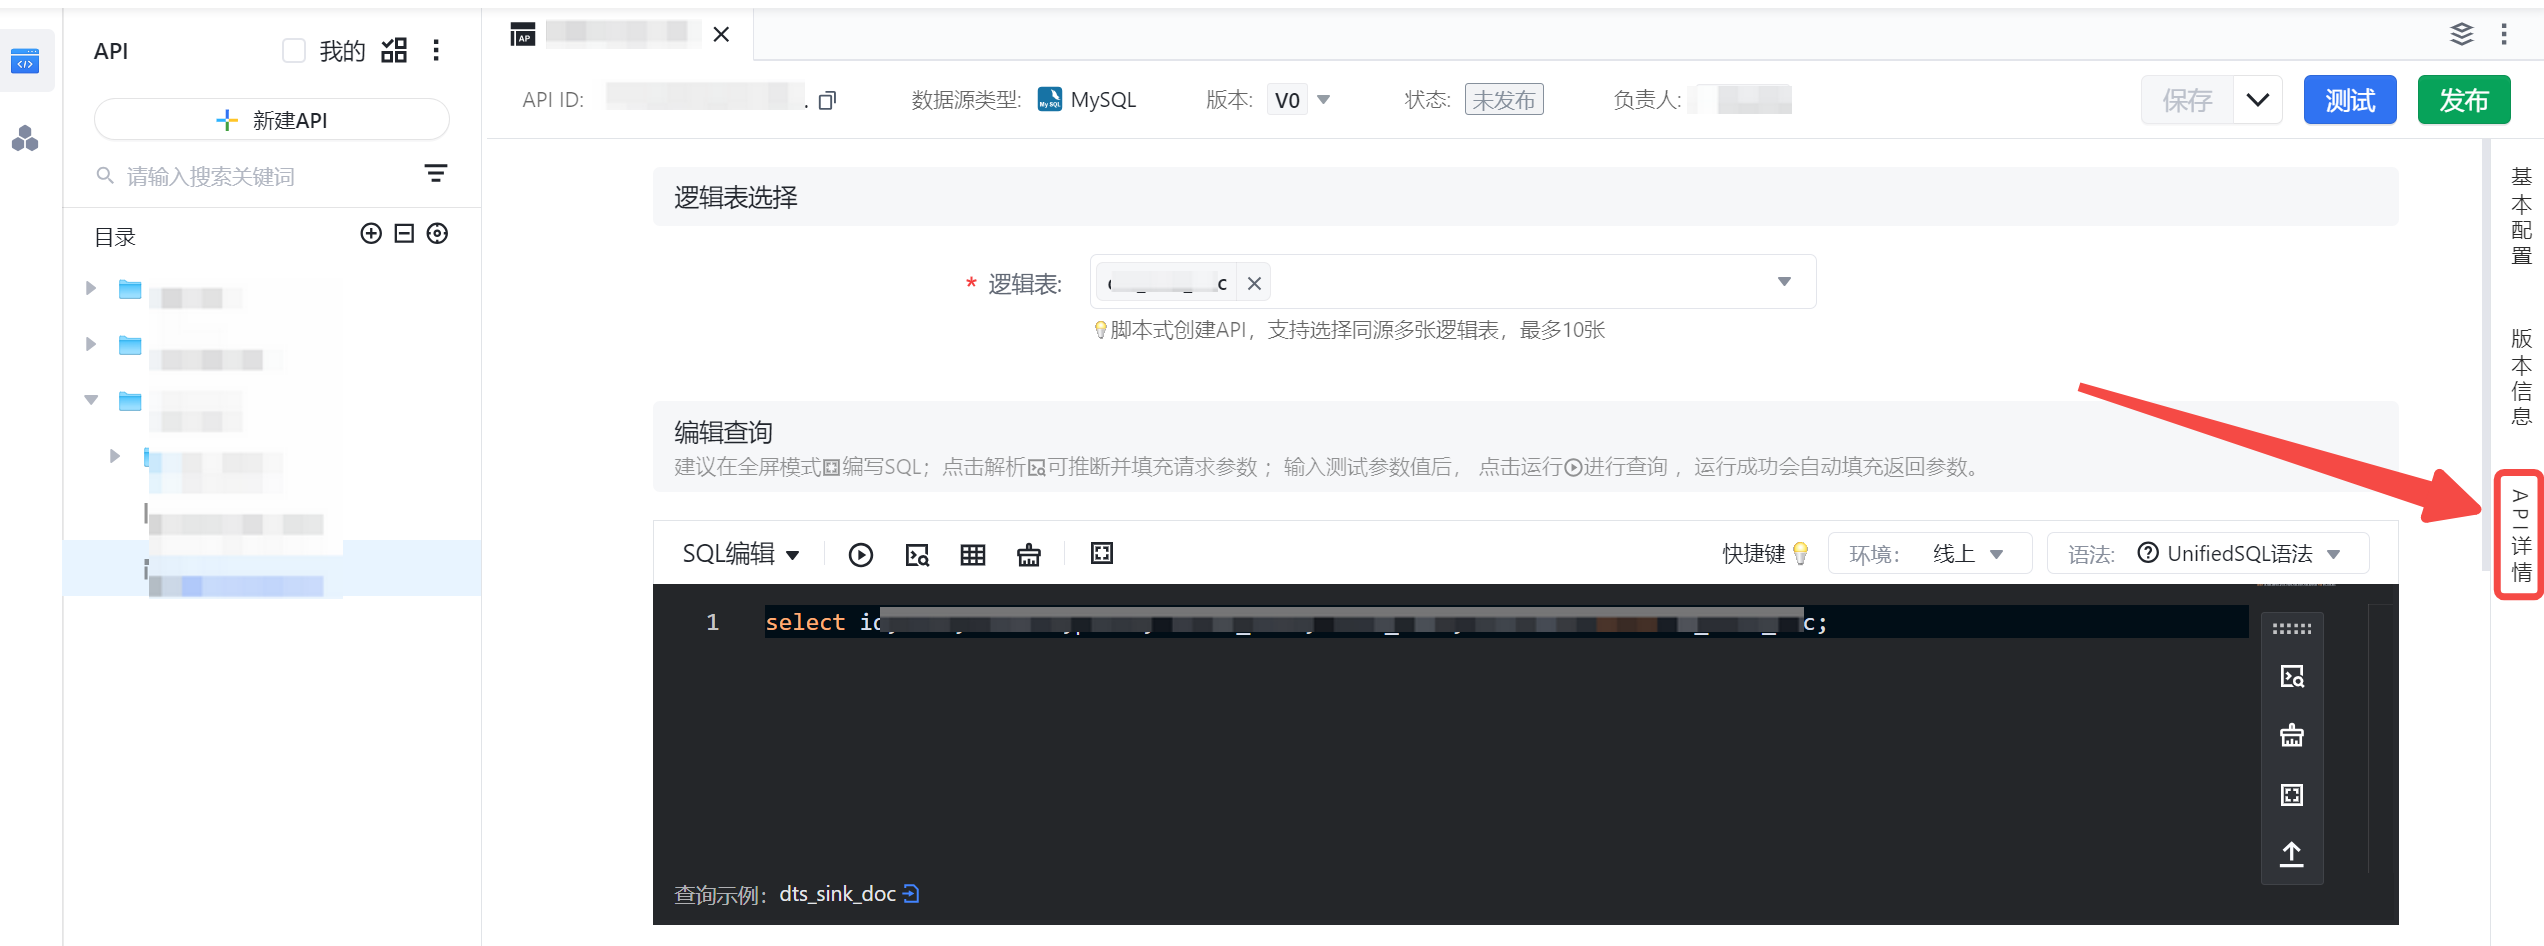Show syntax help question icon
2544x946 pixels.
pyautogui.click(x=2148, y=553)
